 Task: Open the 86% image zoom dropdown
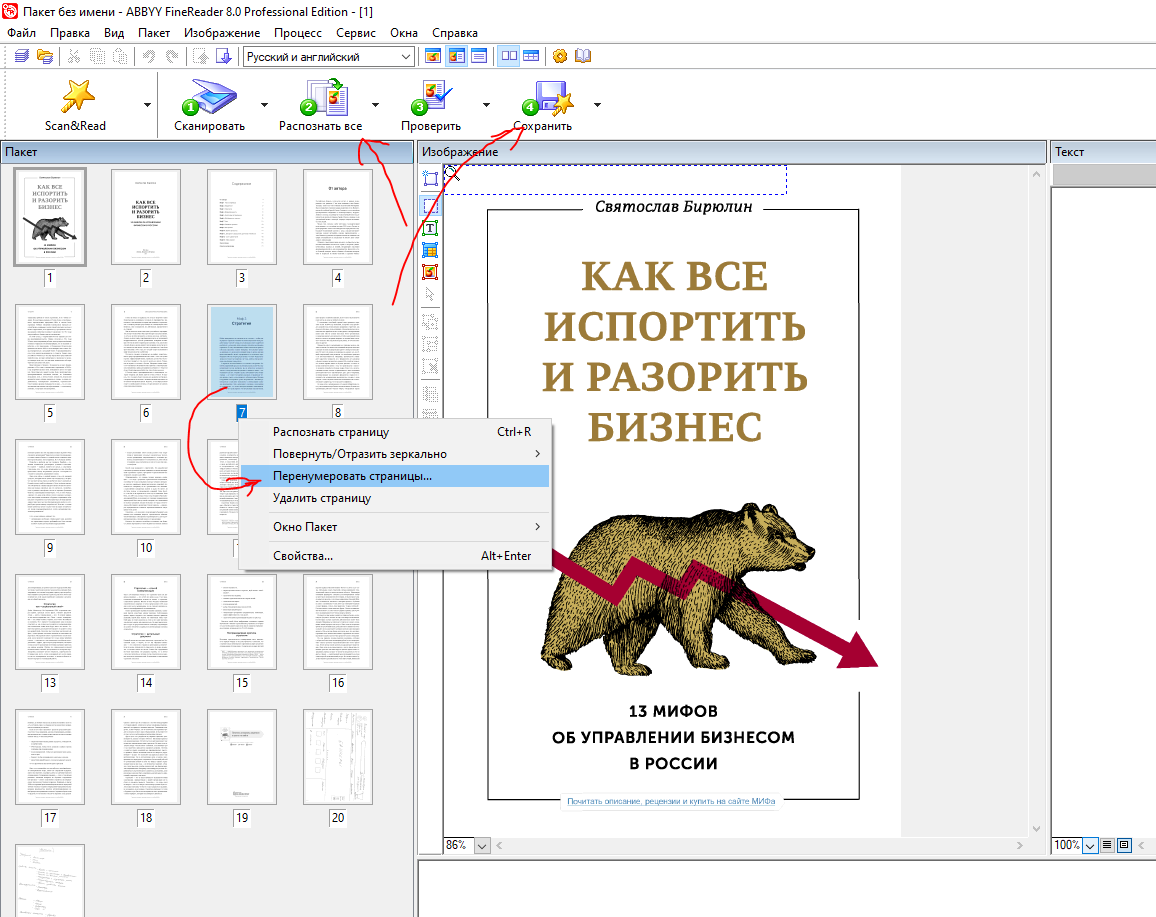(x=482, y=846)
